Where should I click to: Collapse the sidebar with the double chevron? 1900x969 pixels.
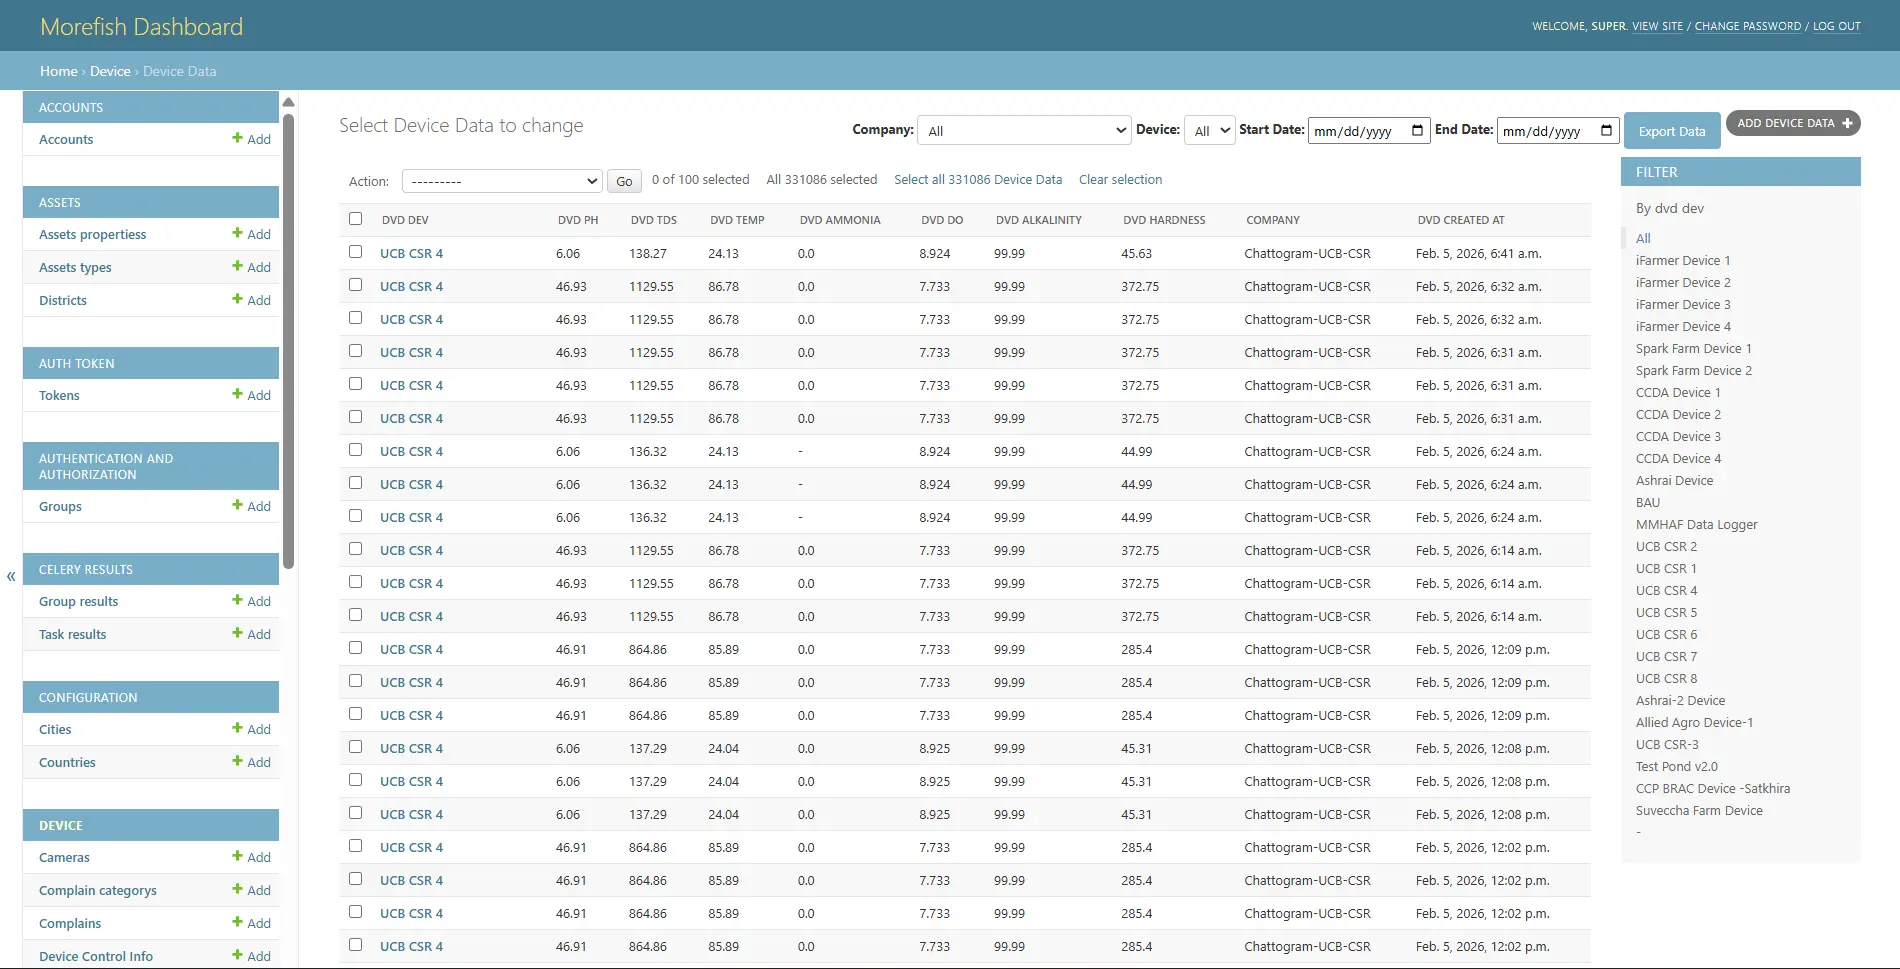(x=11, y=576)
